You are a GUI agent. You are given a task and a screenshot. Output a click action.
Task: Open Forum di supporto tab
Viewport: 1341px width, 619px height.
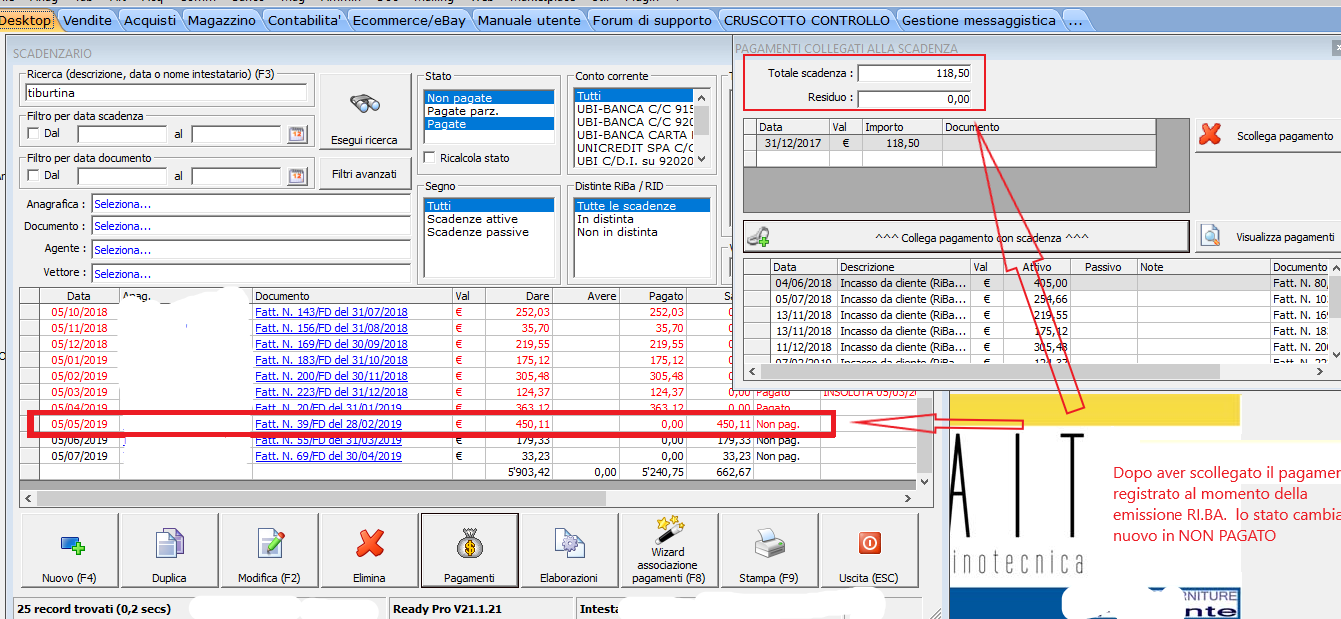click(652, 20)
